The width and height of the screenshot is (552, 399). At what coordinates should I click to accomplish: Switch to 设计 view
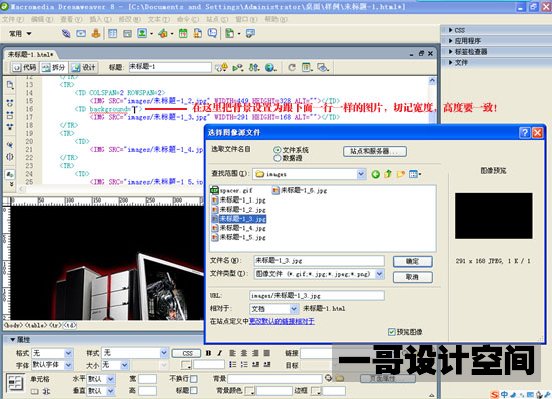tap(83, 67)
